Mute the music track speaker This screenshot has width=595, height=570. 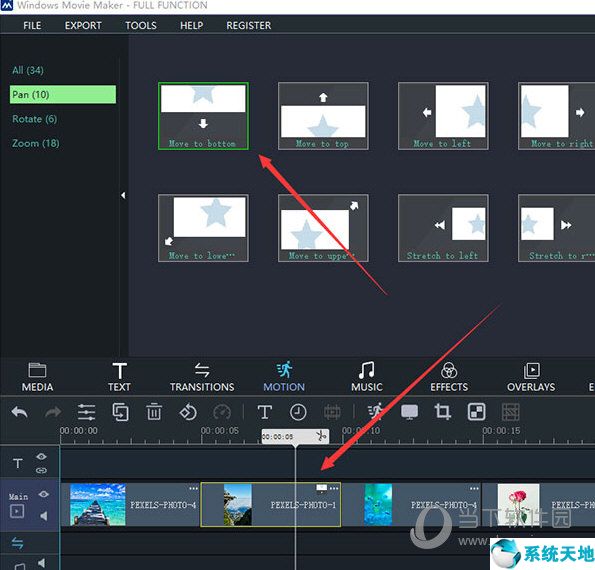click(41, 564)
